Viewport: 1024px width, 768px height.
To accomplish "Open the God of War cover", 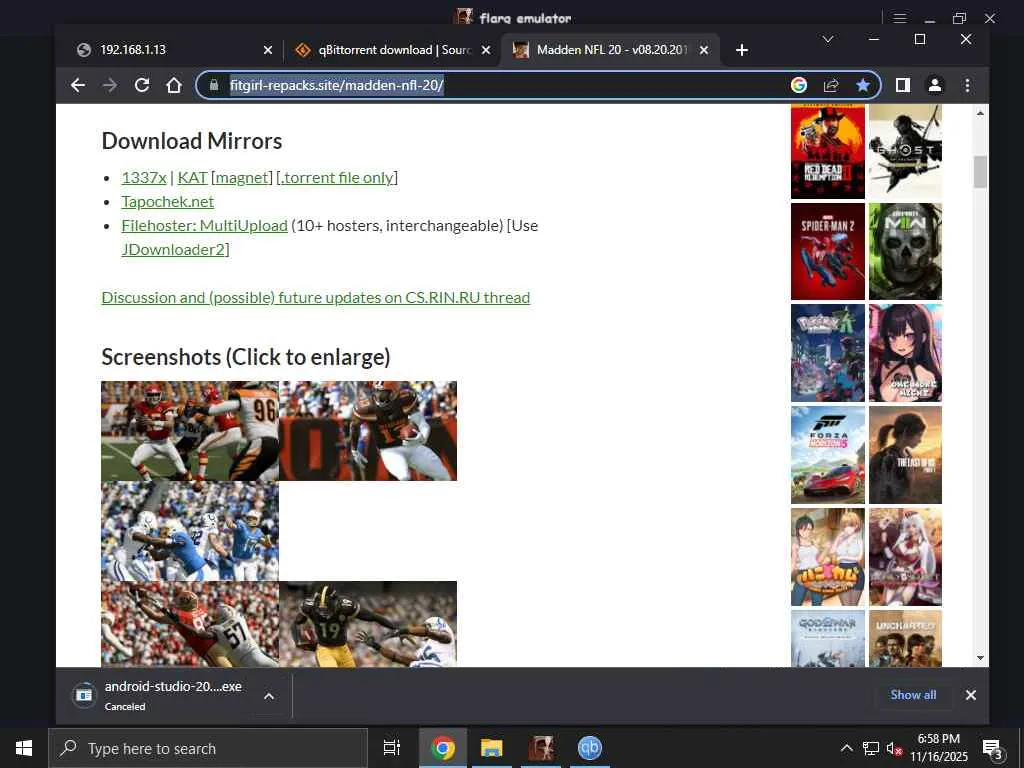I will coord(827,639).
